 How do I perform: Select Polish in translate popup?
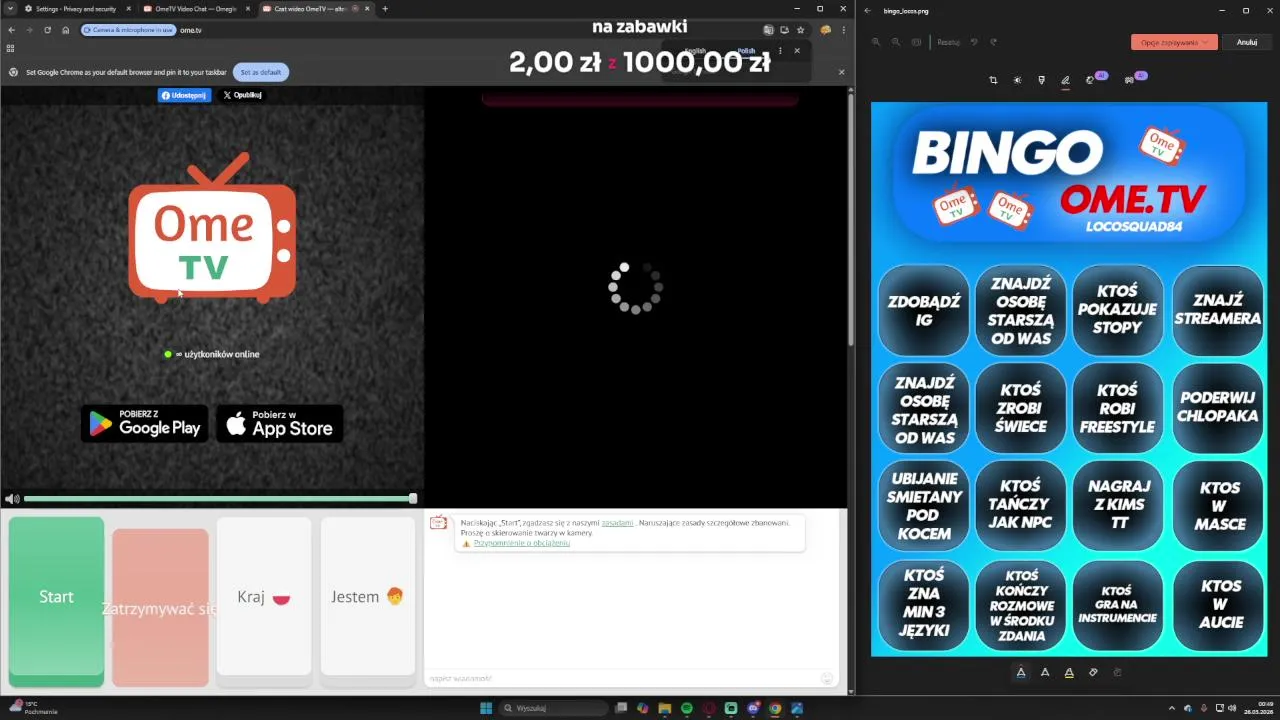click(x=746, y=50)
